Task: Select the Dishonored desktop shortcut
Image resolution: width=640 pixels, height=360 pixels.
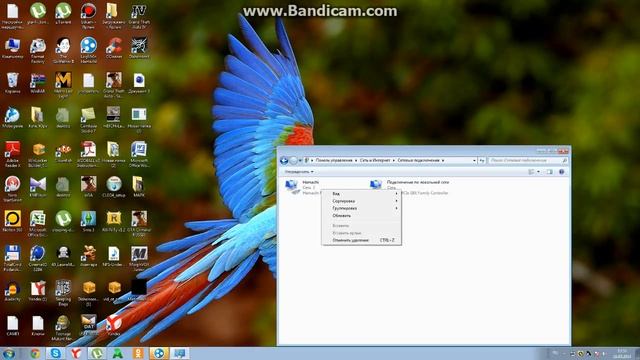Action: pos(139,48)
